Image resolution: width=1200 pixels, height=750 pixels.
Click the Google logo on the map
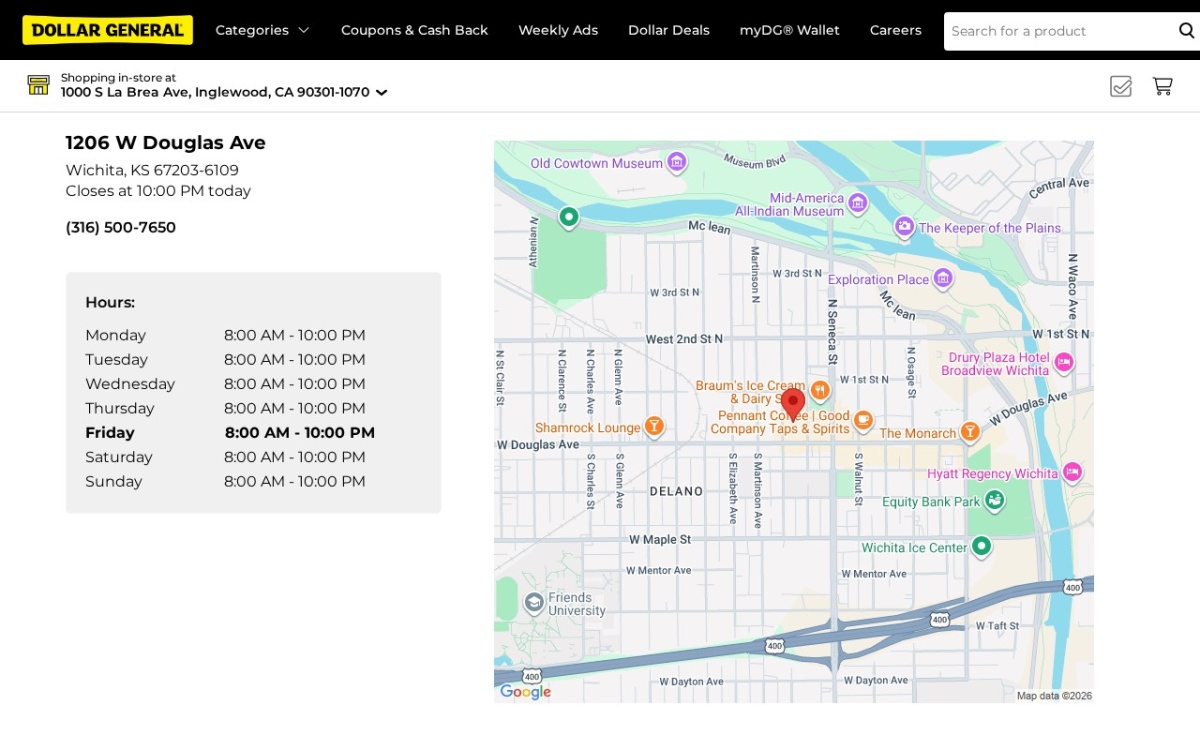(x=526, y=692)
